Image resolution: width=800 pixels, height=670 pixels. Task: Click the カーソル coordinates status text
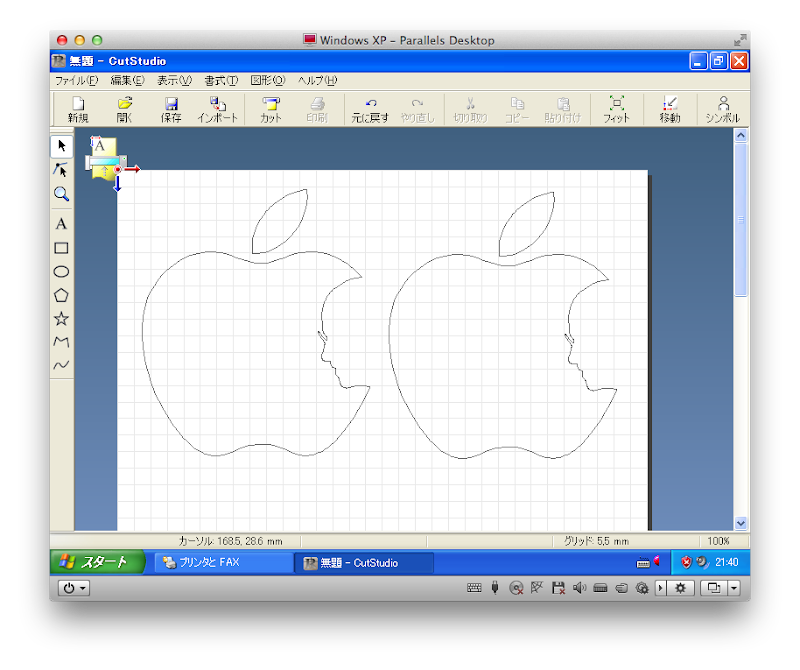coord(230,541)
